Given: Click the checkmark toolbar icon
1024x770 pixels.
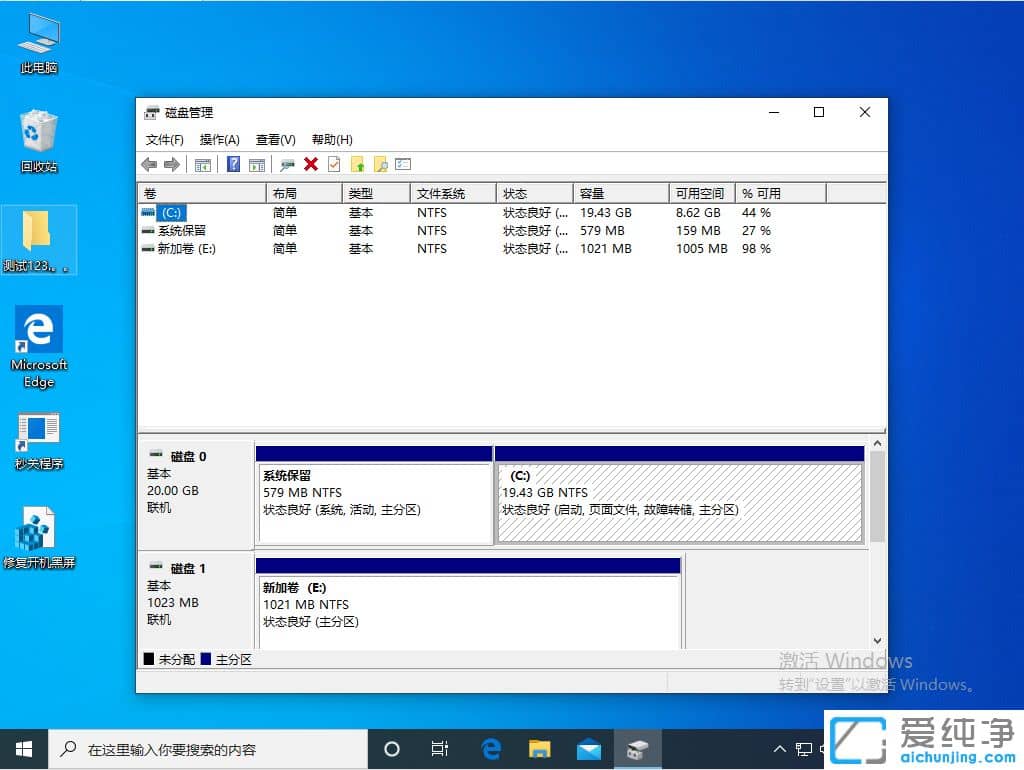Looking at the screenshot, I should pos(334,164).
